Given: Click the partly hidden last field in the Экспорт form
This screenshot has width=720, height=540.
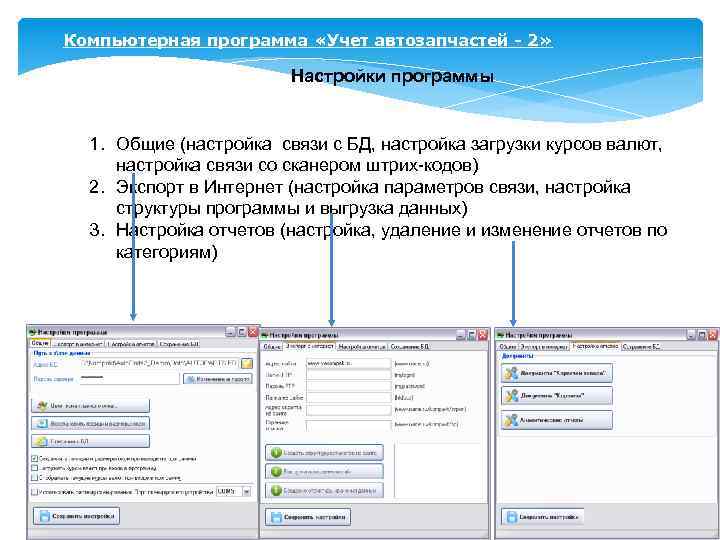Looking at the screenshot, I should (x=349, y=425).
